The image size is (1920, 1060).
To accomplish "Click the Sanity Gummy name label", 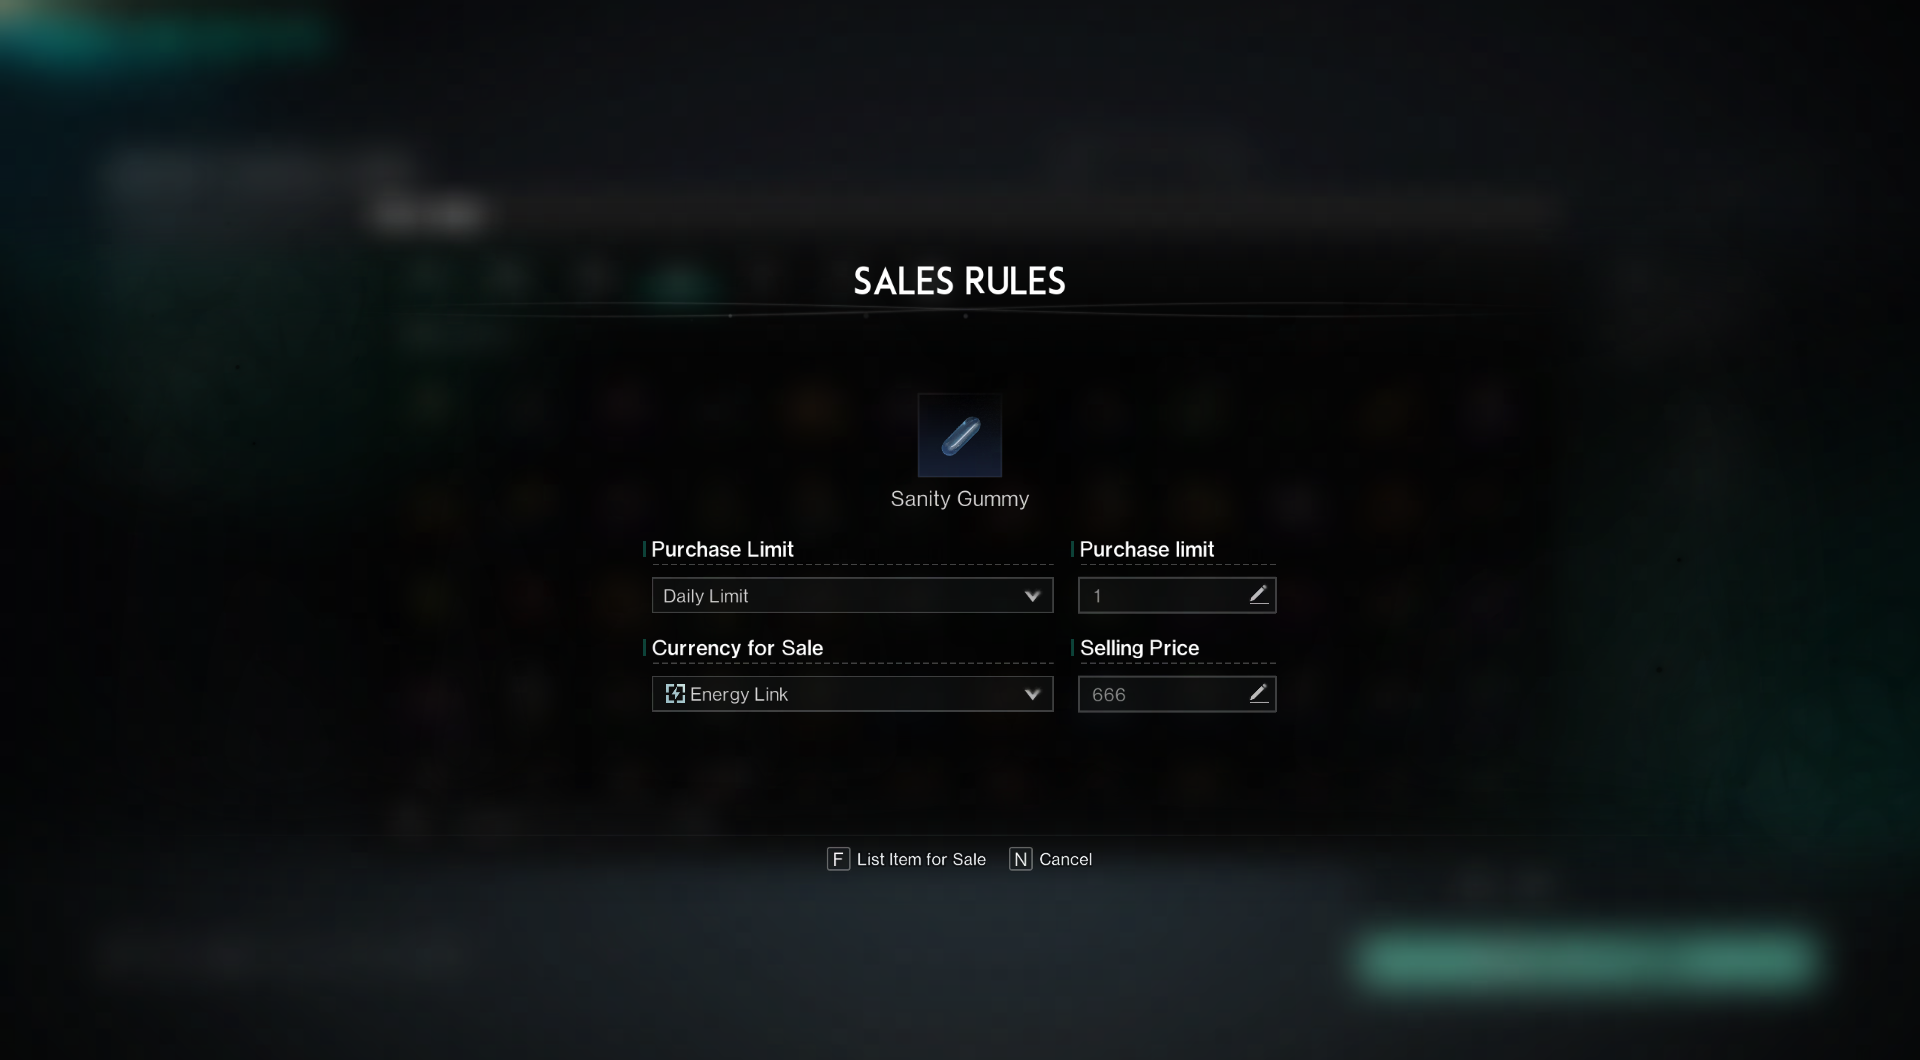I will [x=959, y=499].
